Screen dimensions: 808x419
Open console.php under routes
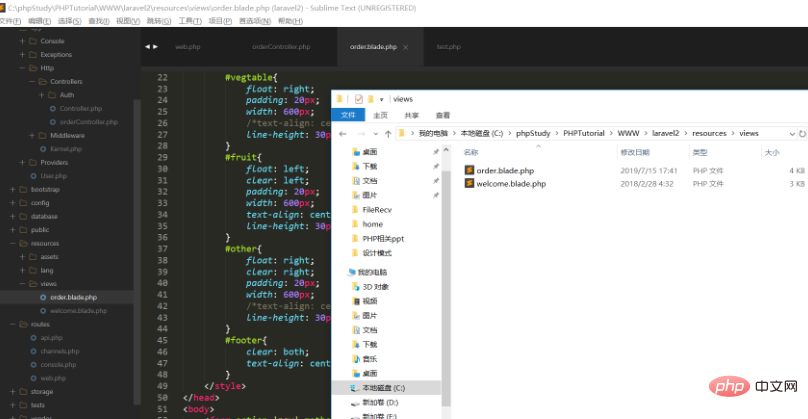[58, 365]
